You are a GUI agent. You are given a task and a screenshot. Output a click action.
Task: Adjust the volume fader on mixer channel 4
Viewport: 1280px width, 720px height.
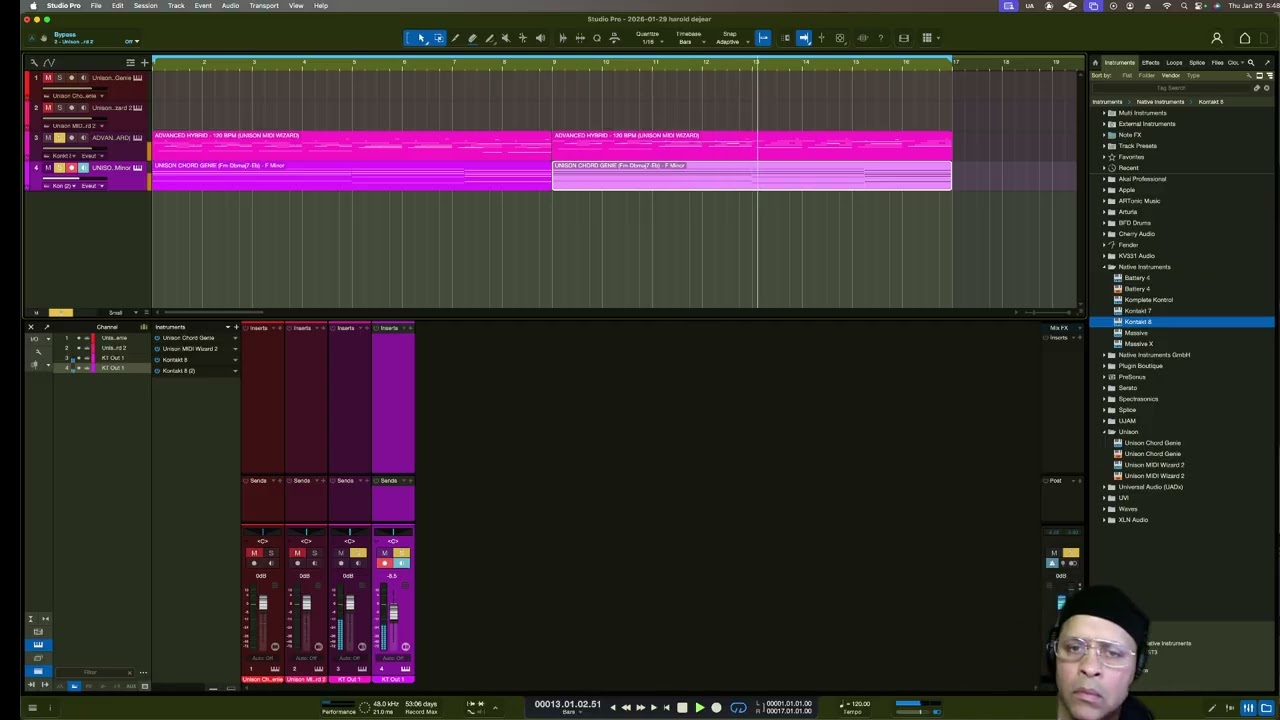(x=393, y=613)
